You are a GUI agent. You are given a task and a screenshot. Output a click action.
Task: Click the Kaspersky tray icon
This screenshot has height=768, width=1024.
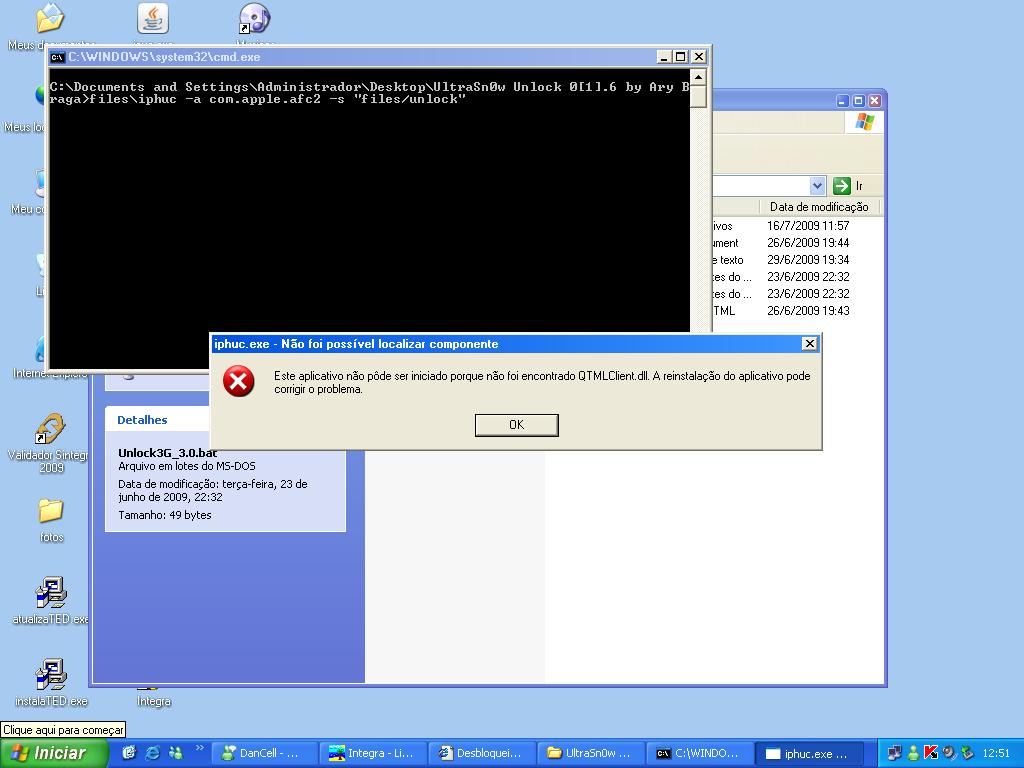pos(931,753)
